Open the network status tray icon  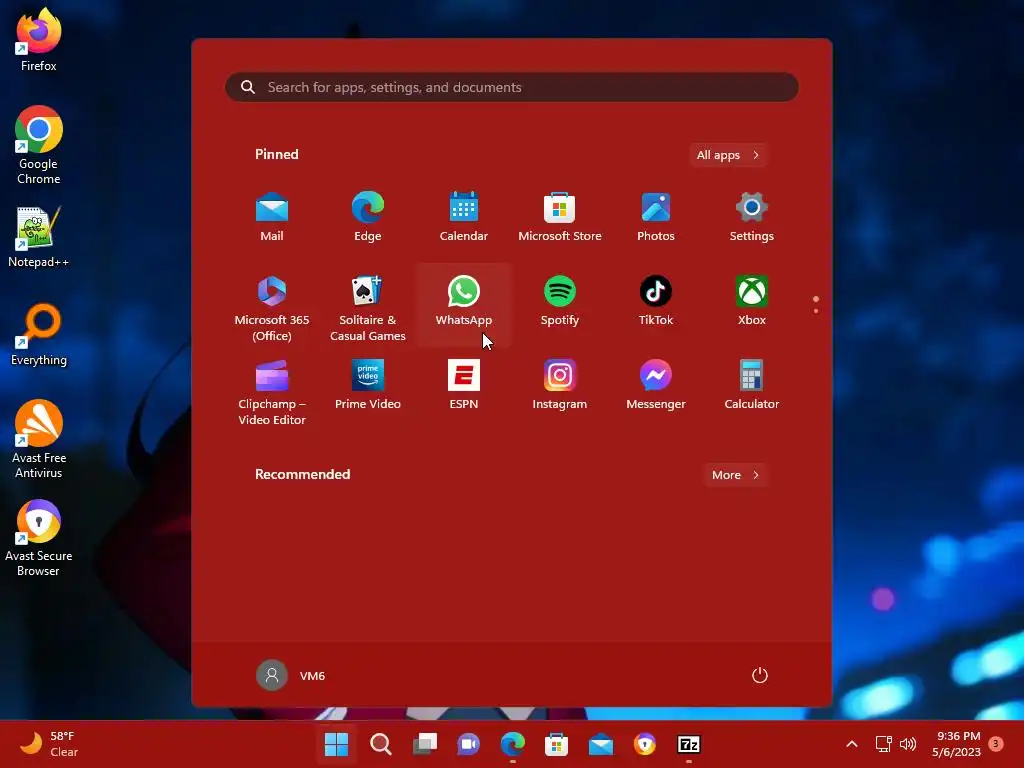tap(884, 744)
